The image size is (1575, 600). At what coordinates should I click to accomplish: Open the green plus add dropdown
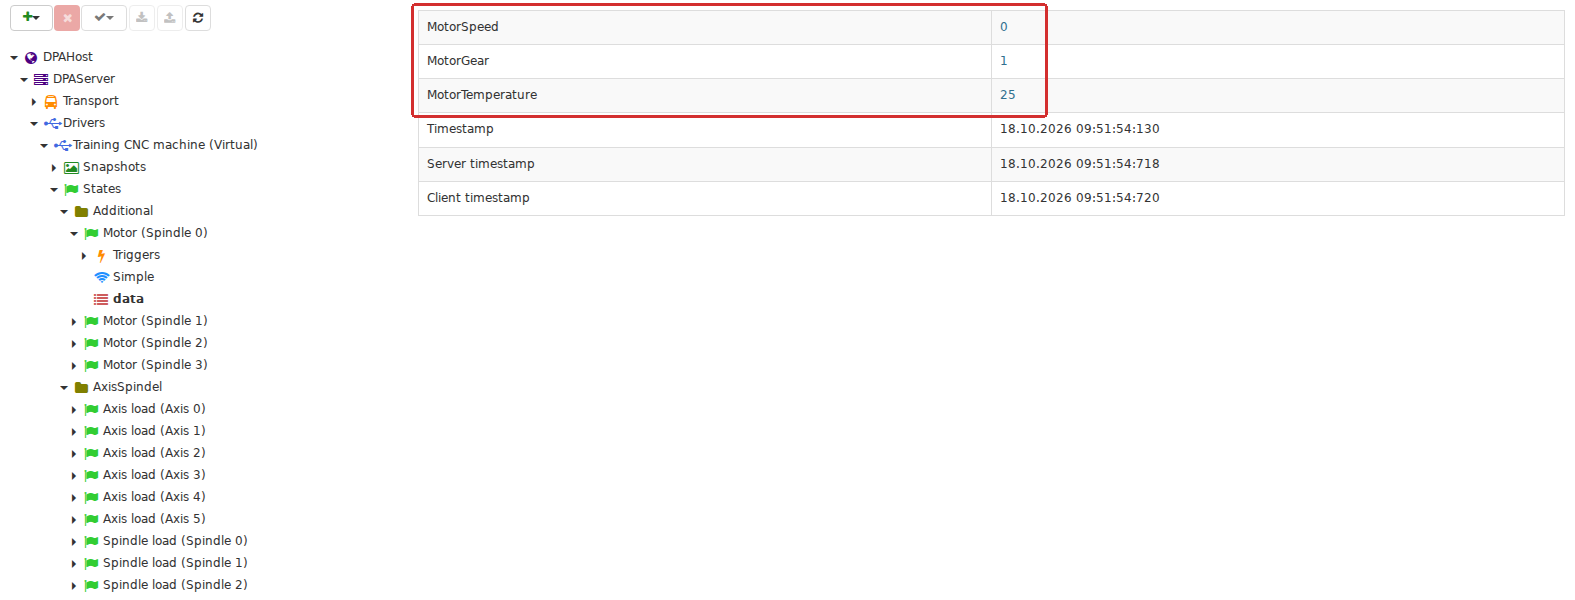click(x=31, y=18)
